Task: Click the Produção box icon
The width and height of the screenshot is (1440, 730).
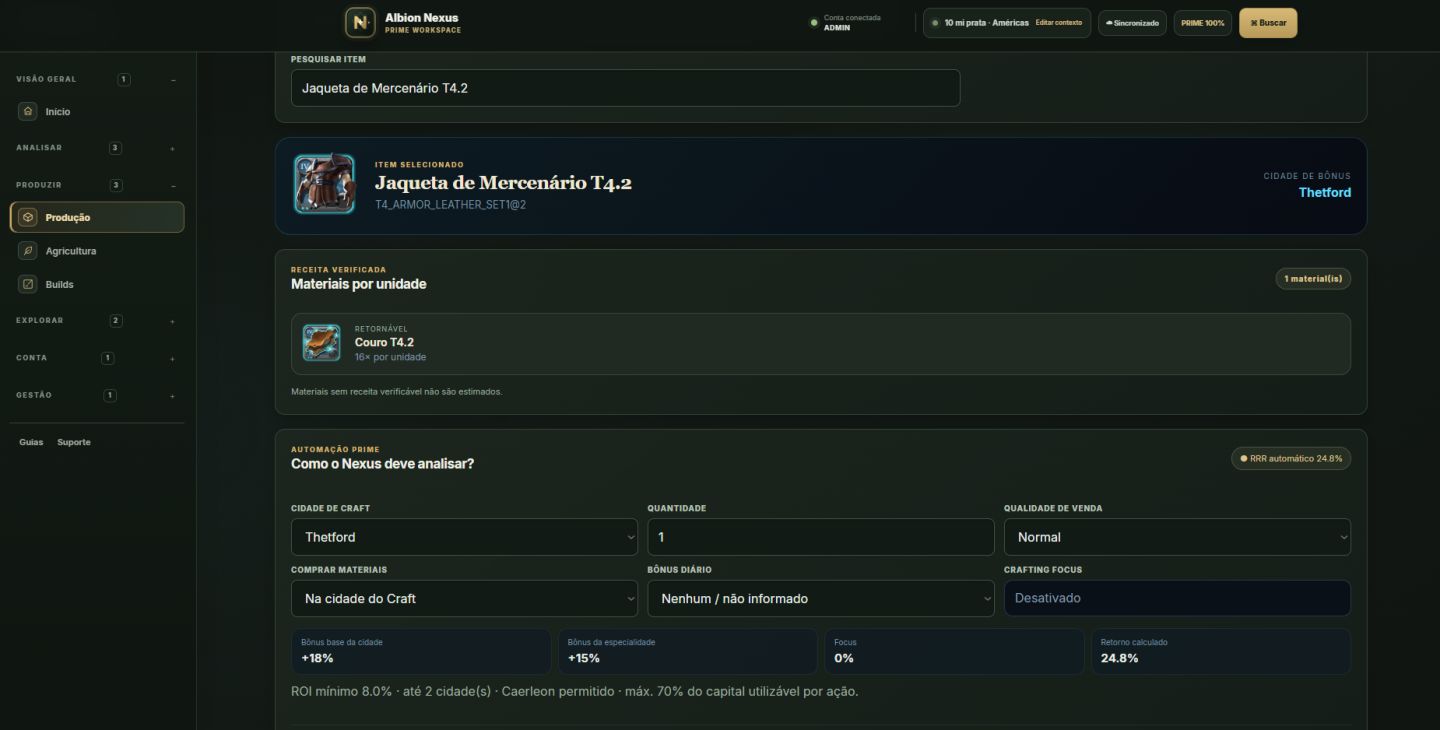Action: [28, 217]
